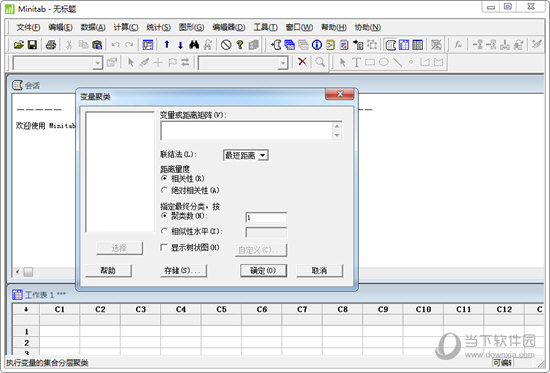Open the Worksheets Folder blue icon

[x=289, y=45]
